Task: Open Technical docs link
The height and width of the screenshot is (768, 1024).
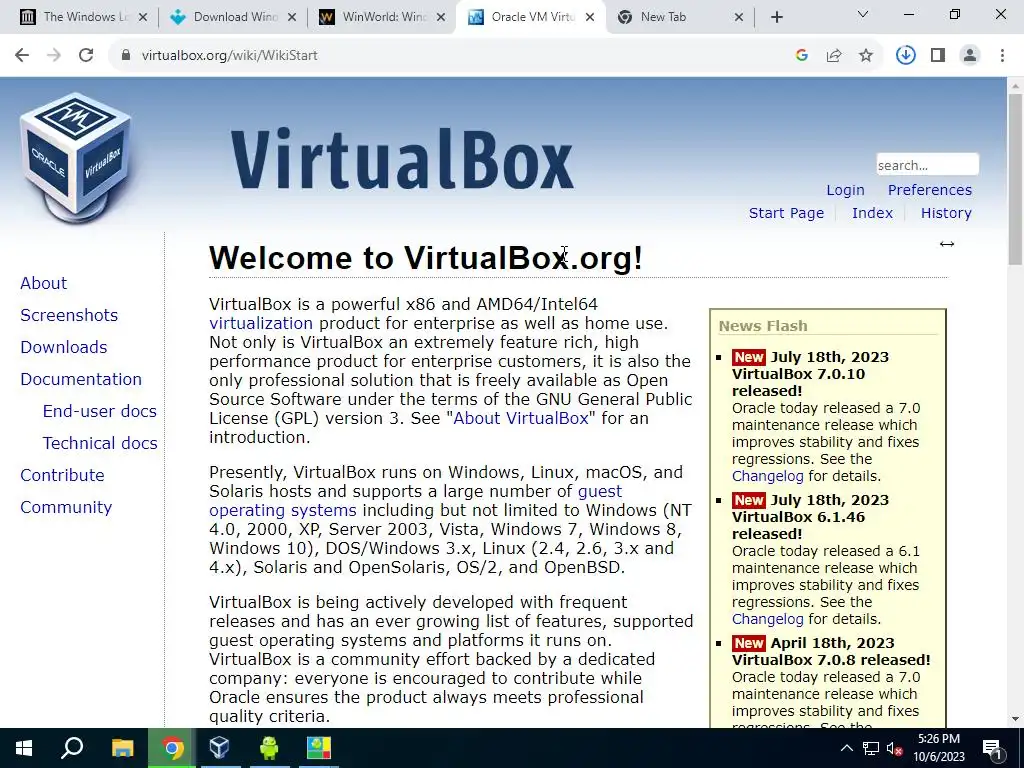Action: [100, 443]
